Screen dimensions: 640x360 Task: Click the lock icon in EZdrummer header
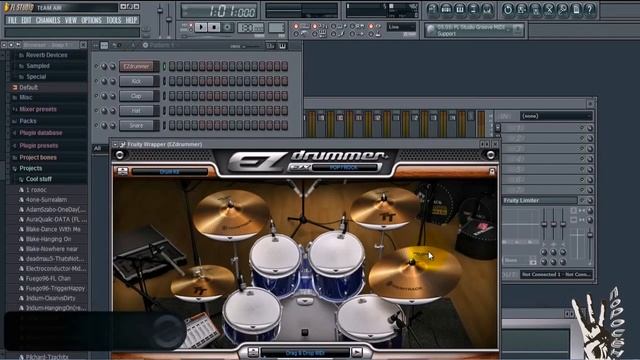[491, 172]
